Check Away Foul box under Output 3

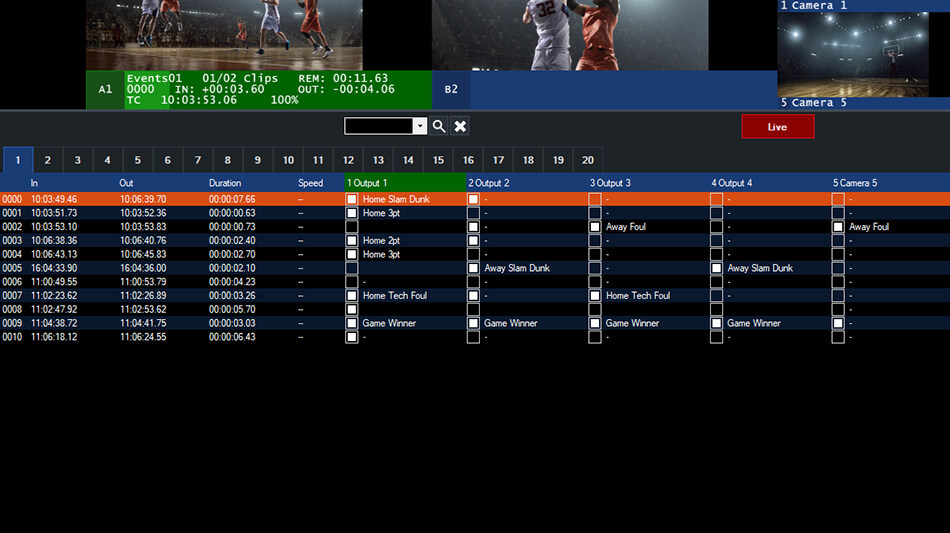pos(595,227)
